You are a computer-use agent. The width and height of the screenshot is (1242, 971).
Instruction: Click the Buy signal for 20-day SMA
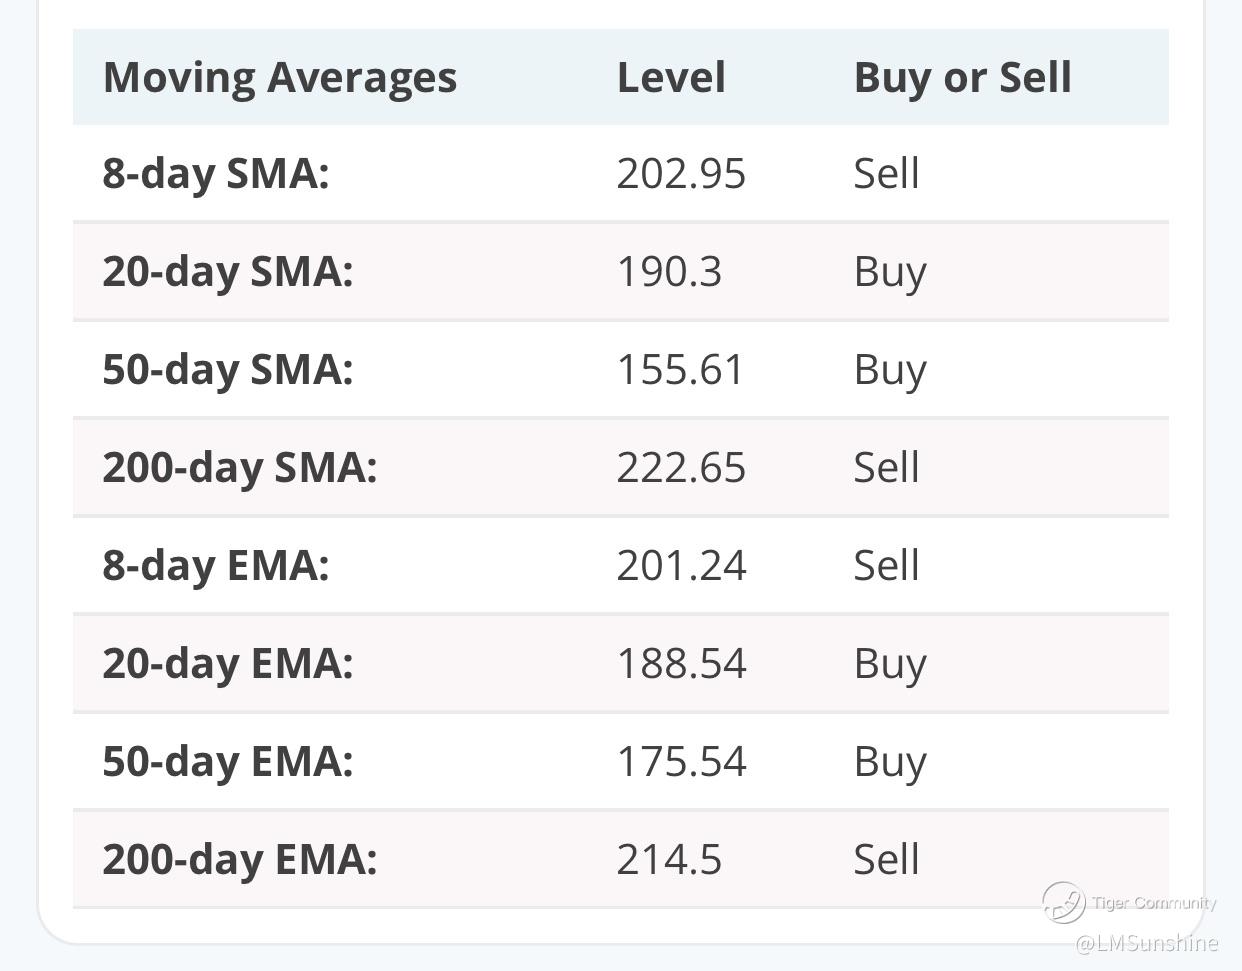pyautogui.click(x=890, y=271)
